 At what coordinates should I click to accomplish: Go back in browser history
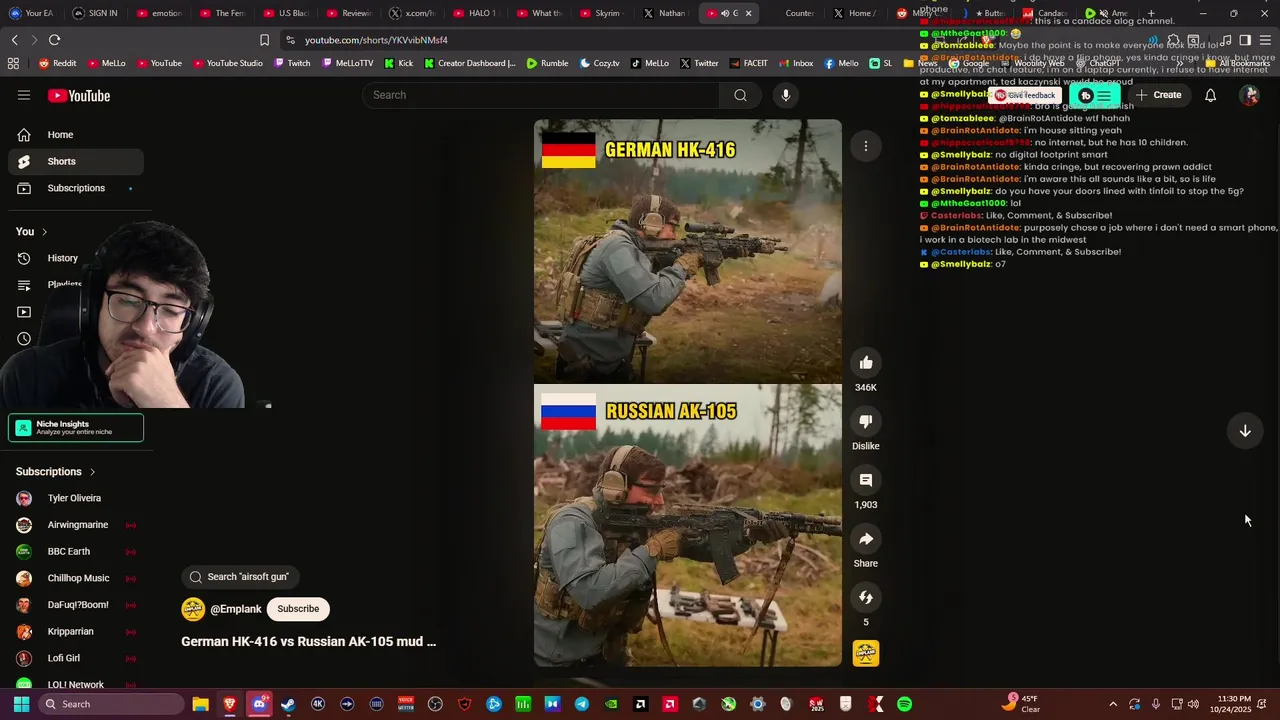click(x=14, y=40)
